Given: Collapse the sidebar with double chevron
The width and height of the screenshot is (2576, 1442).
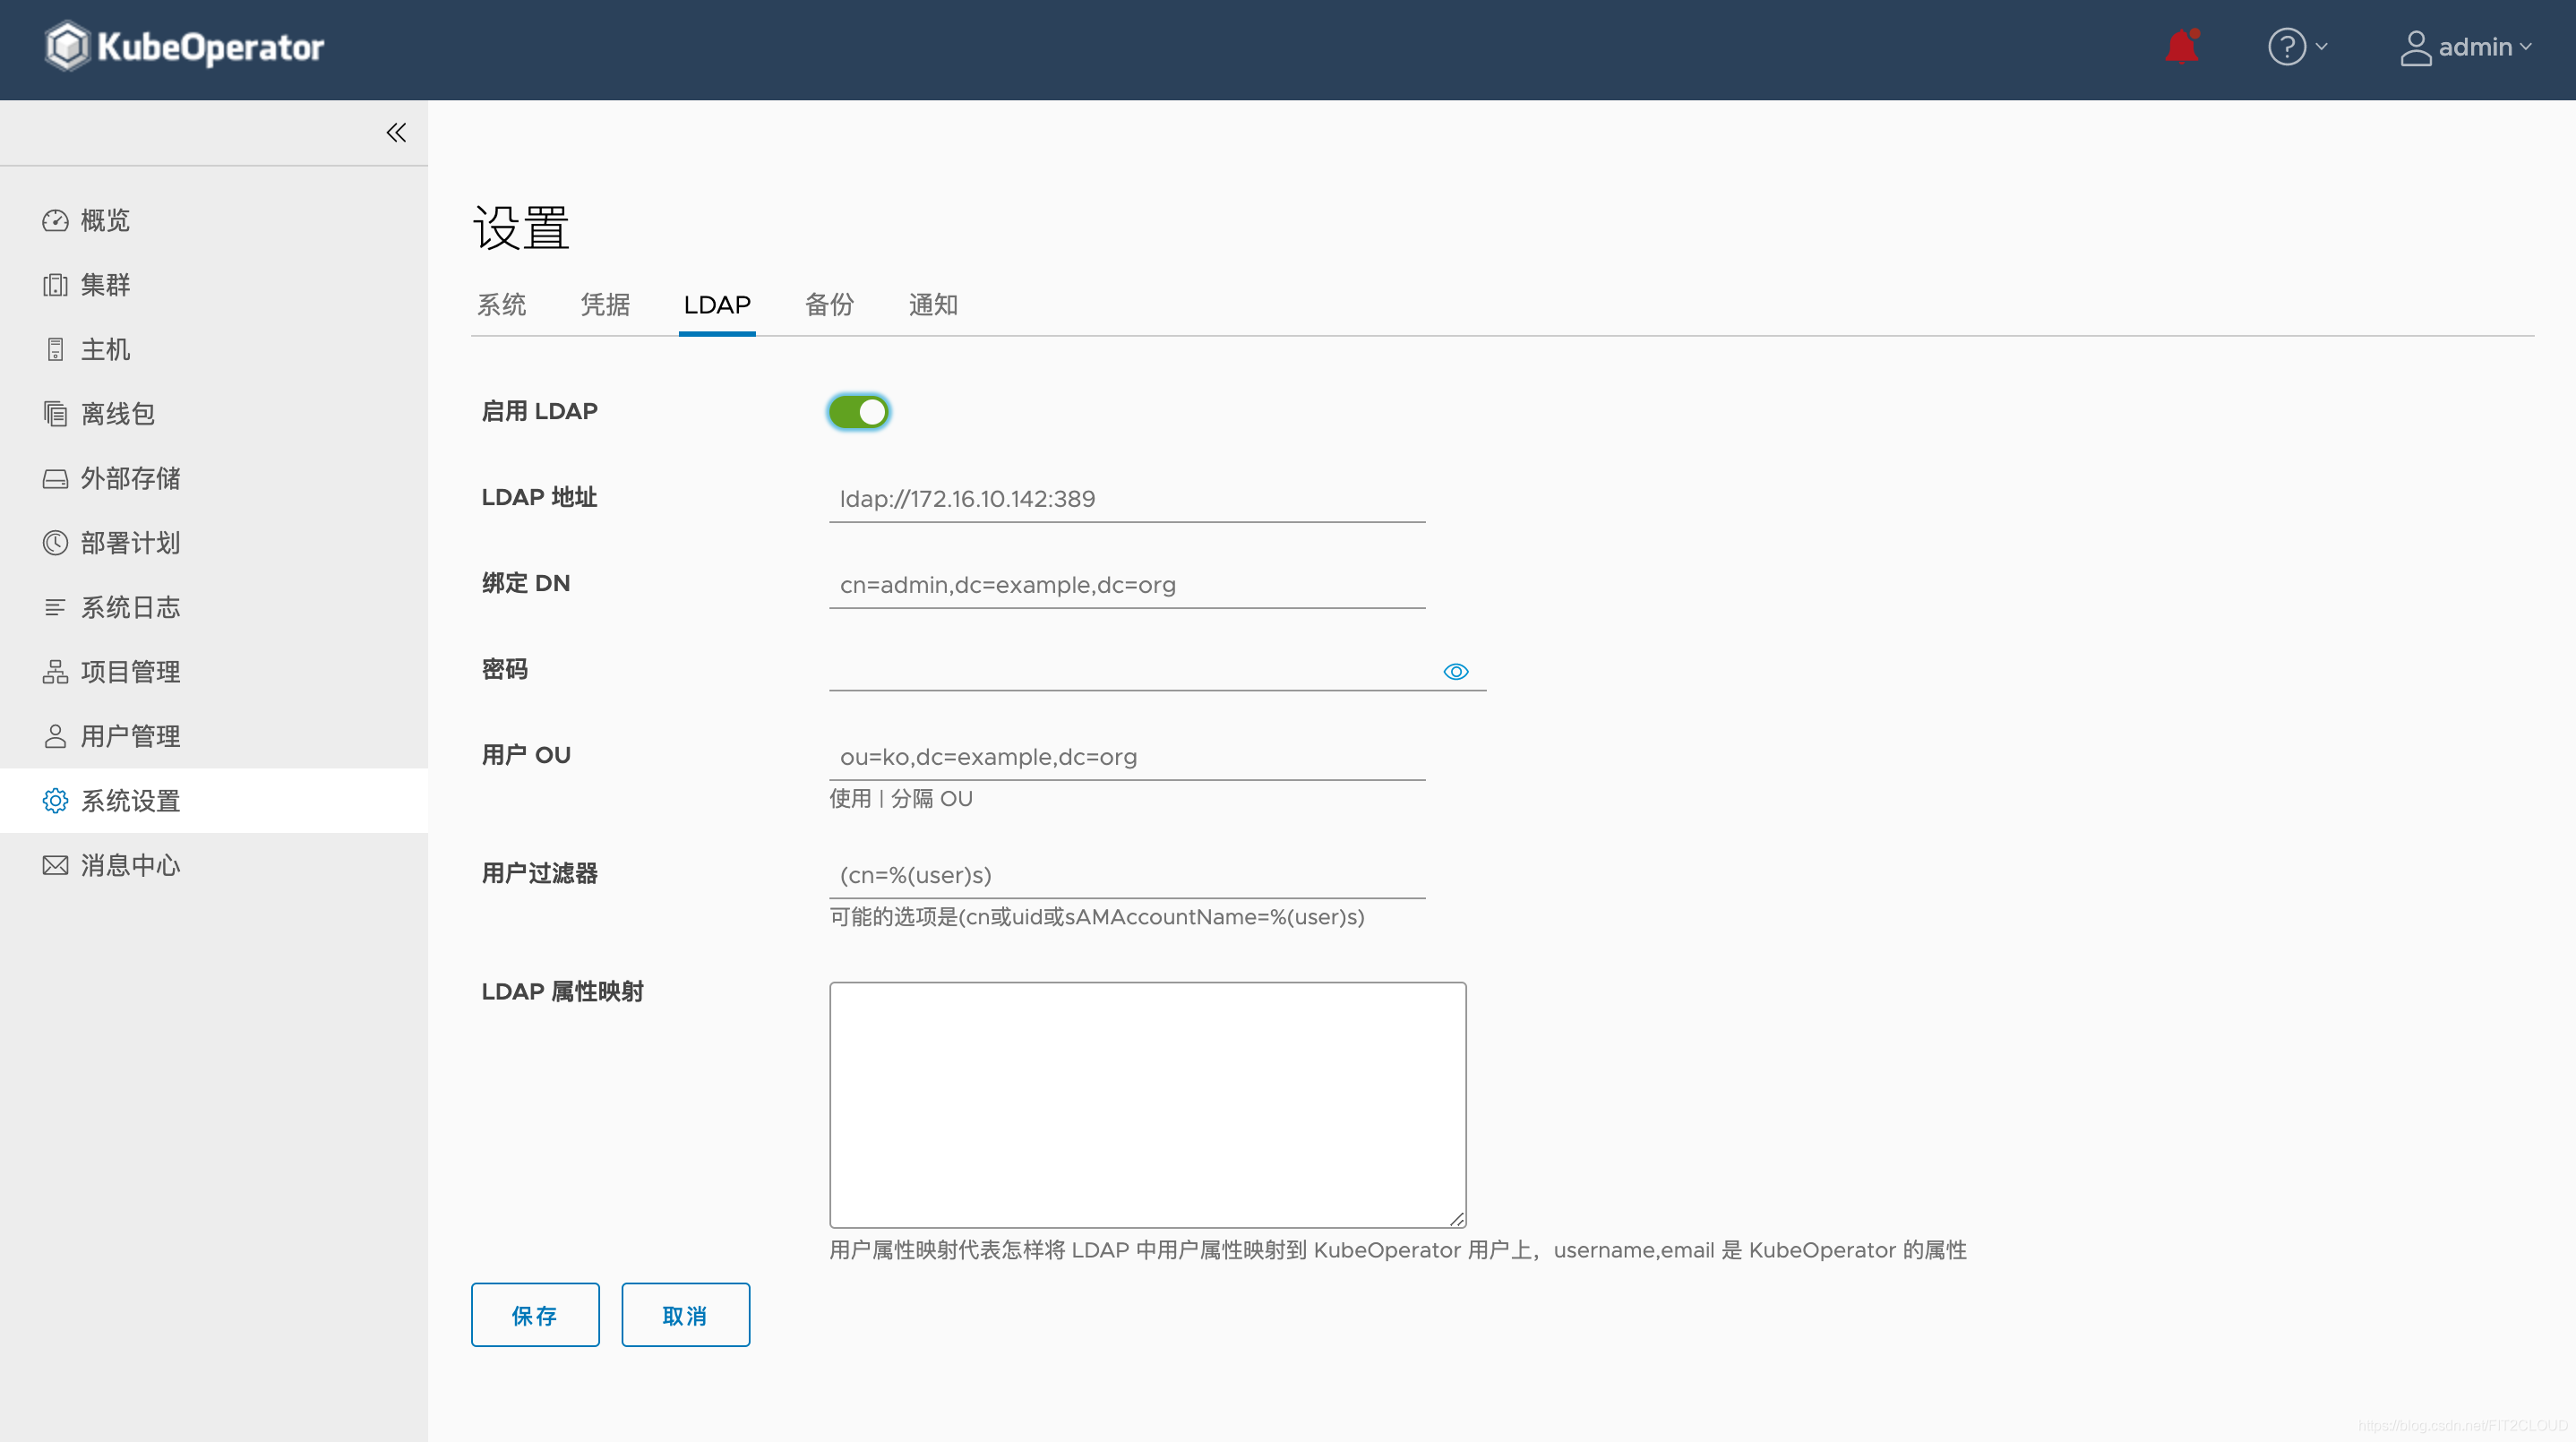Looking at the screenshot, I should pyautogui.click(x=396, y=133).
